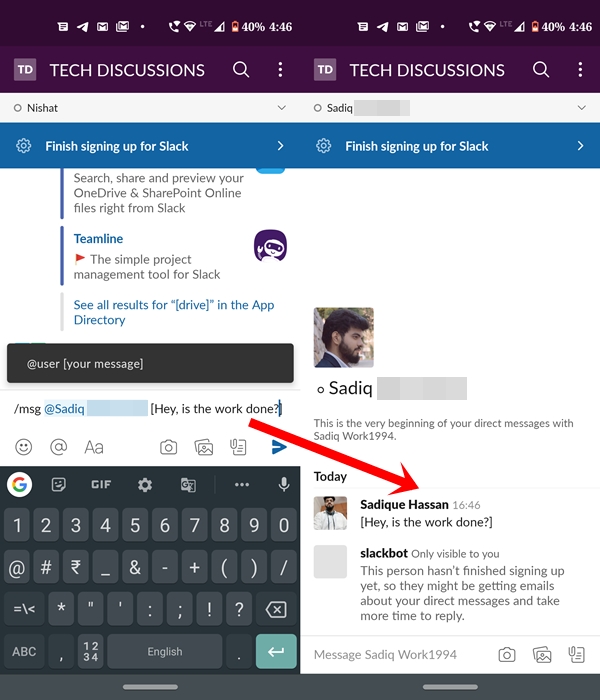Open search in right Slack screen
The width and height of the screenshot is (600, 700).
click(x=541, y=70)
